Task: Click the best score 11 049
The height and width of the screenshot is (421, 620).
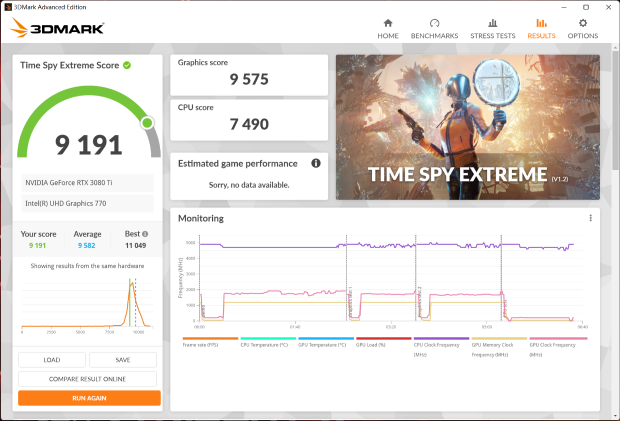Action: tap(136, 245)
